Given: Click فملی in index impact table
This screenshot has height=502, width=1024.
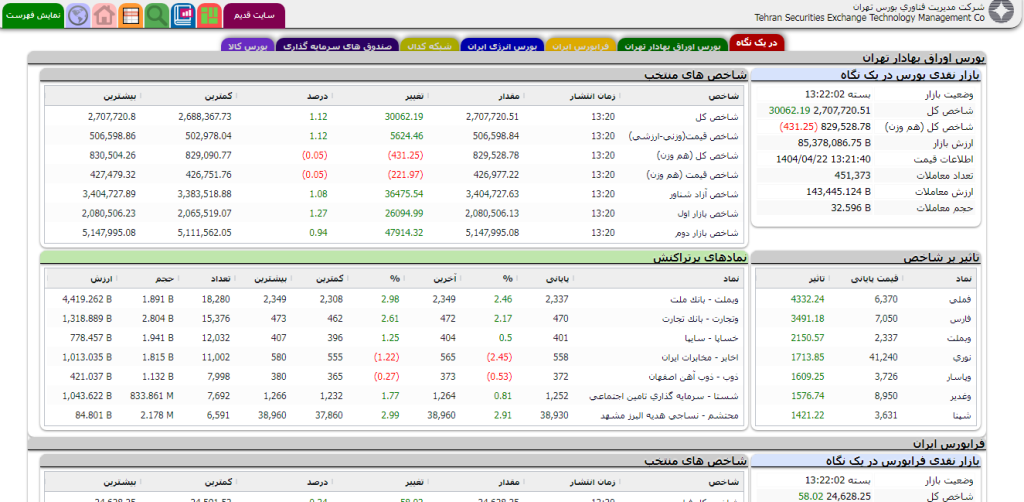Looking at the screenshot, I should click(x=961, y=299).
